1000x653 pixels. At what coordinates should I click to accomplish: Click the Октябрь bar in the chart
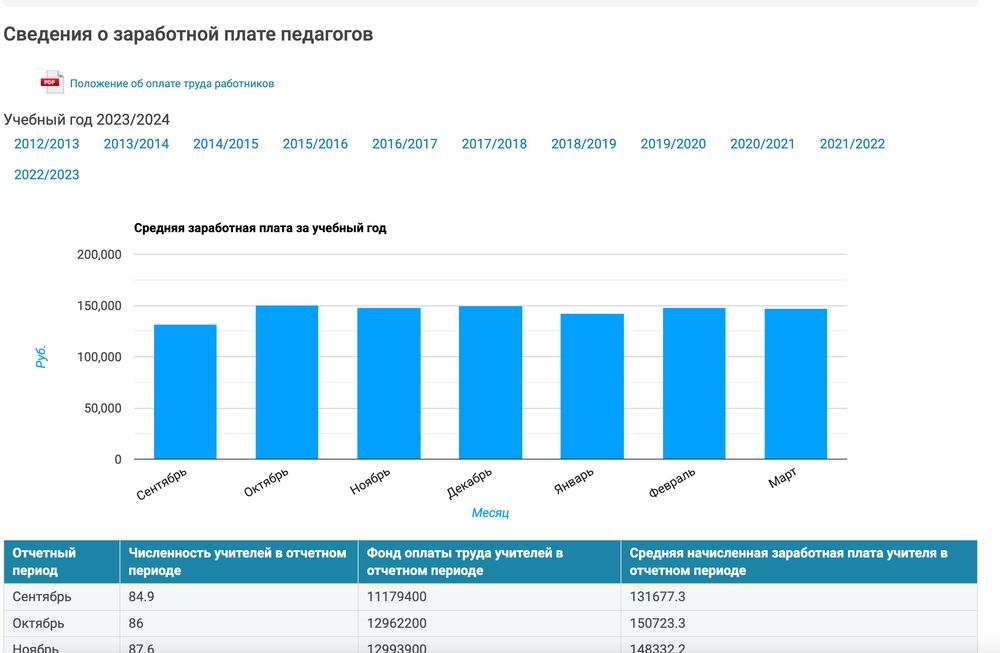click(x=287, y=382)
